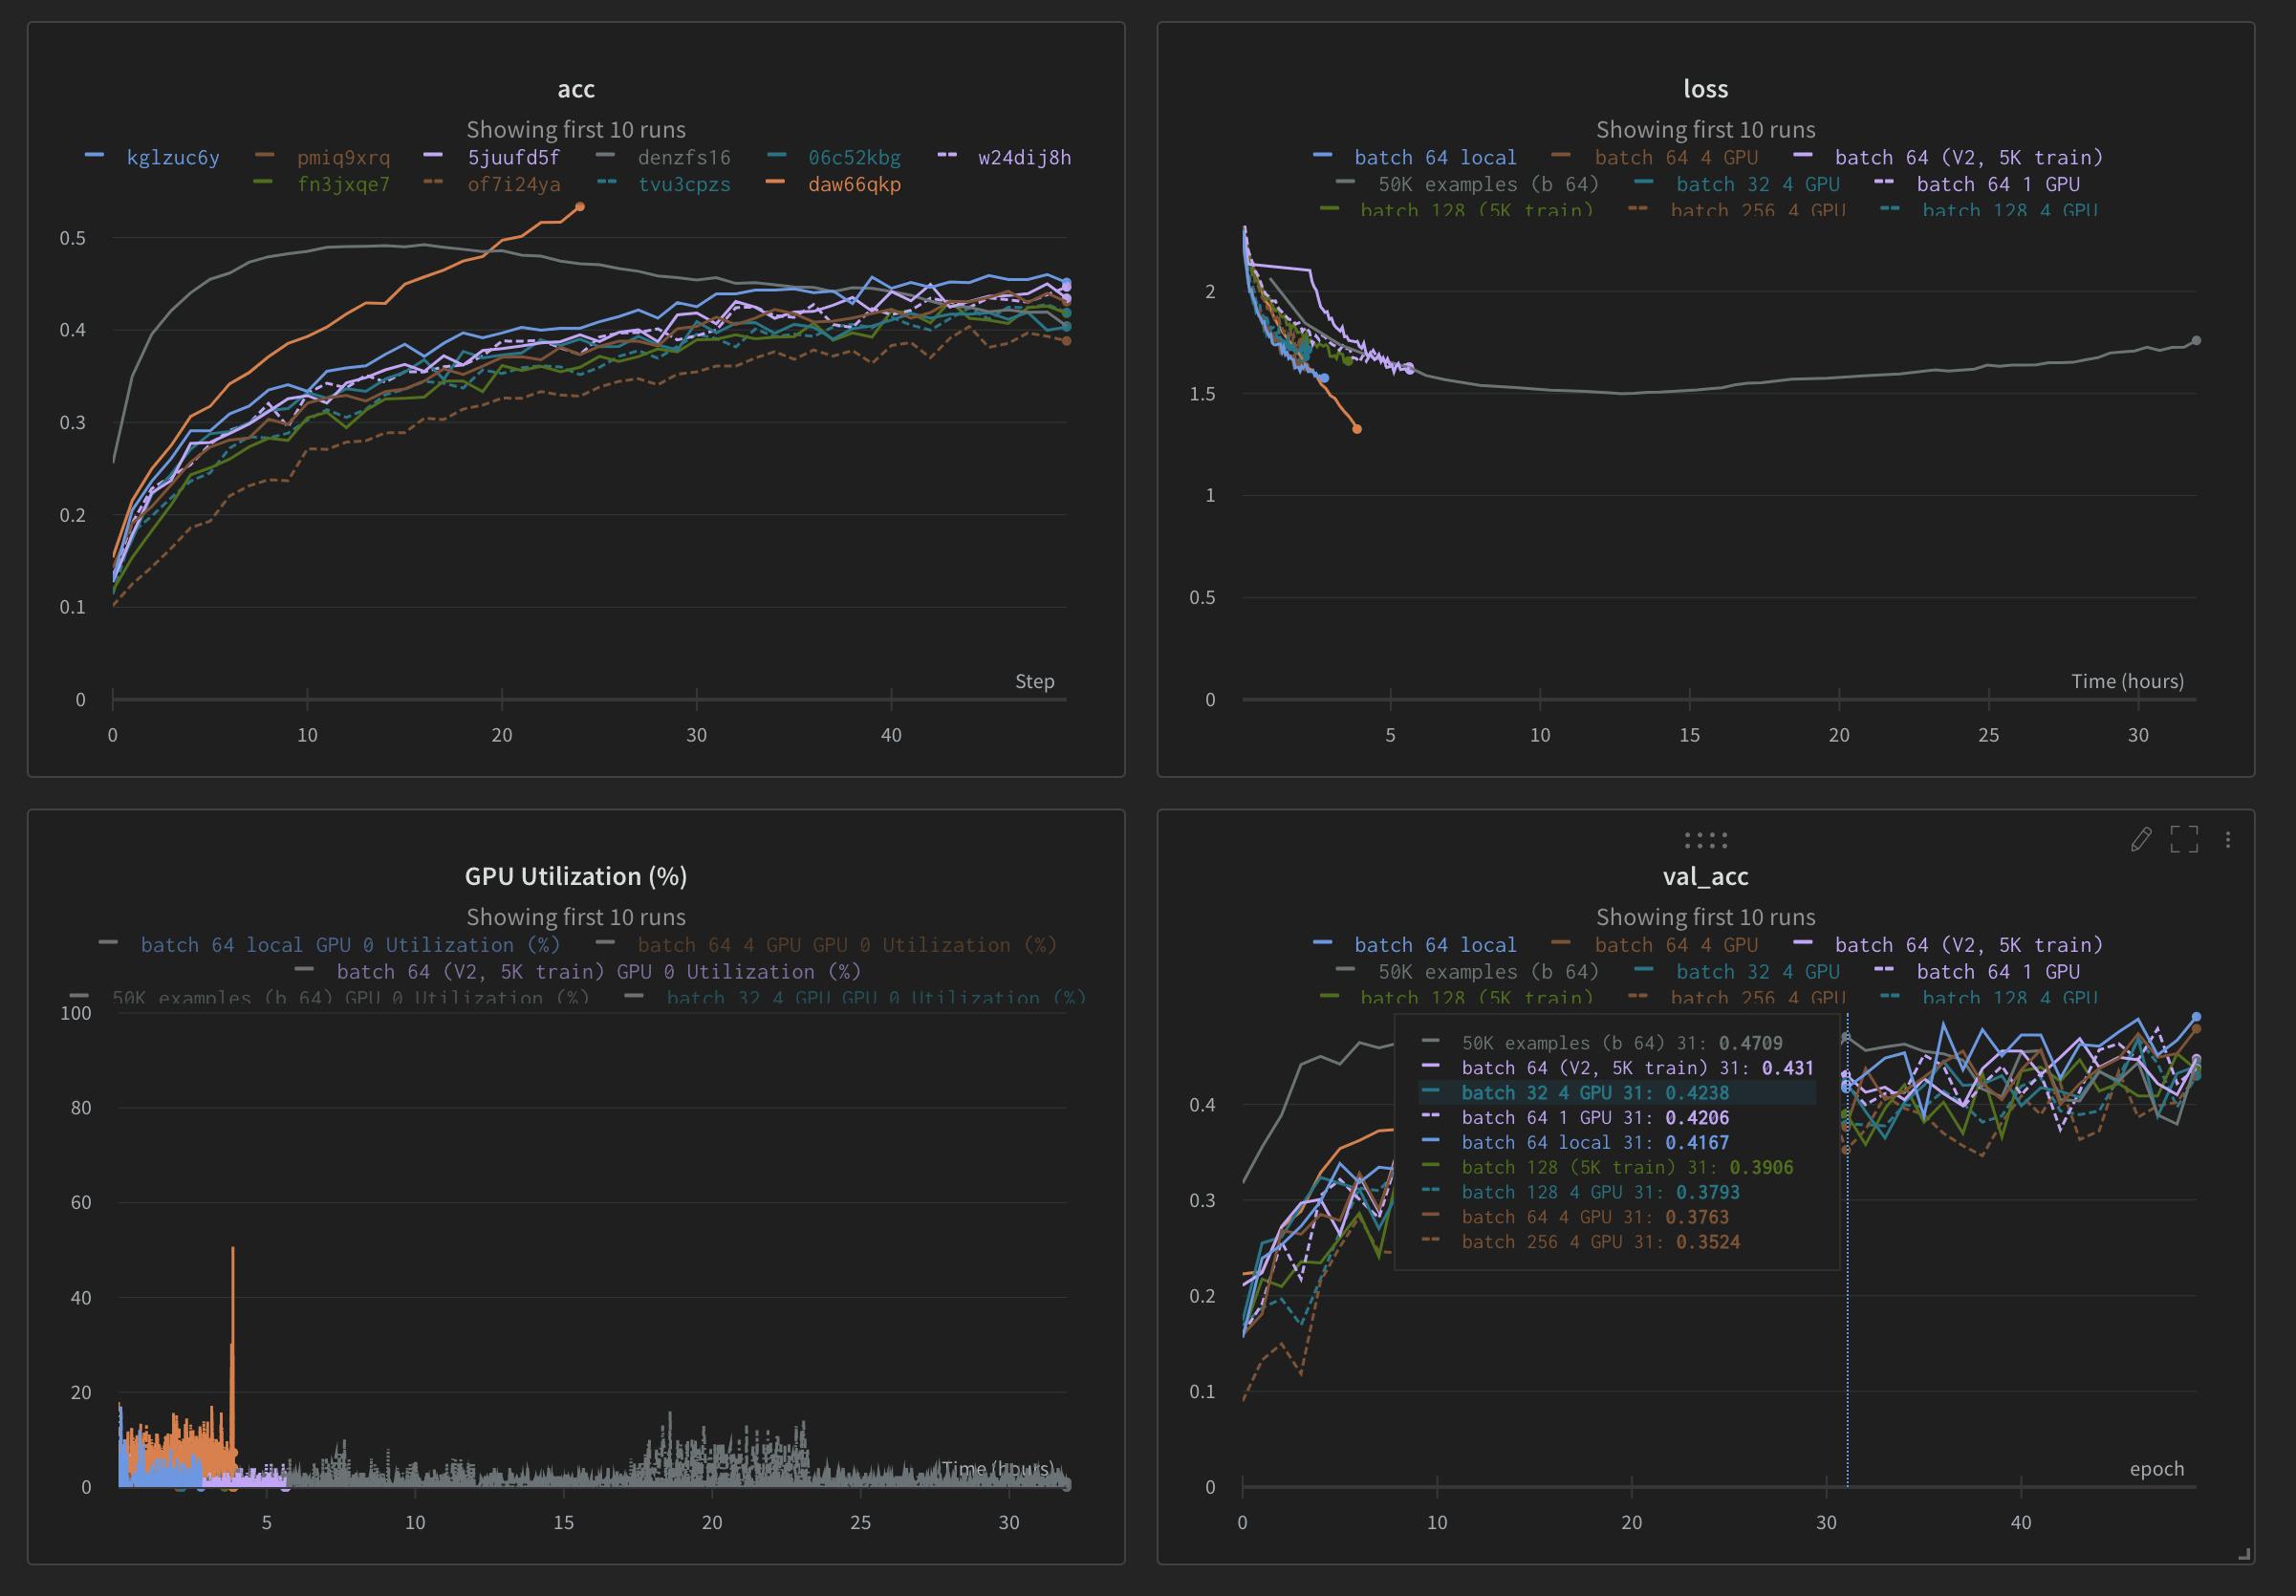
Task: Click the edit pencil icon on val_acc panel
Action: [x=2140, y=839]
